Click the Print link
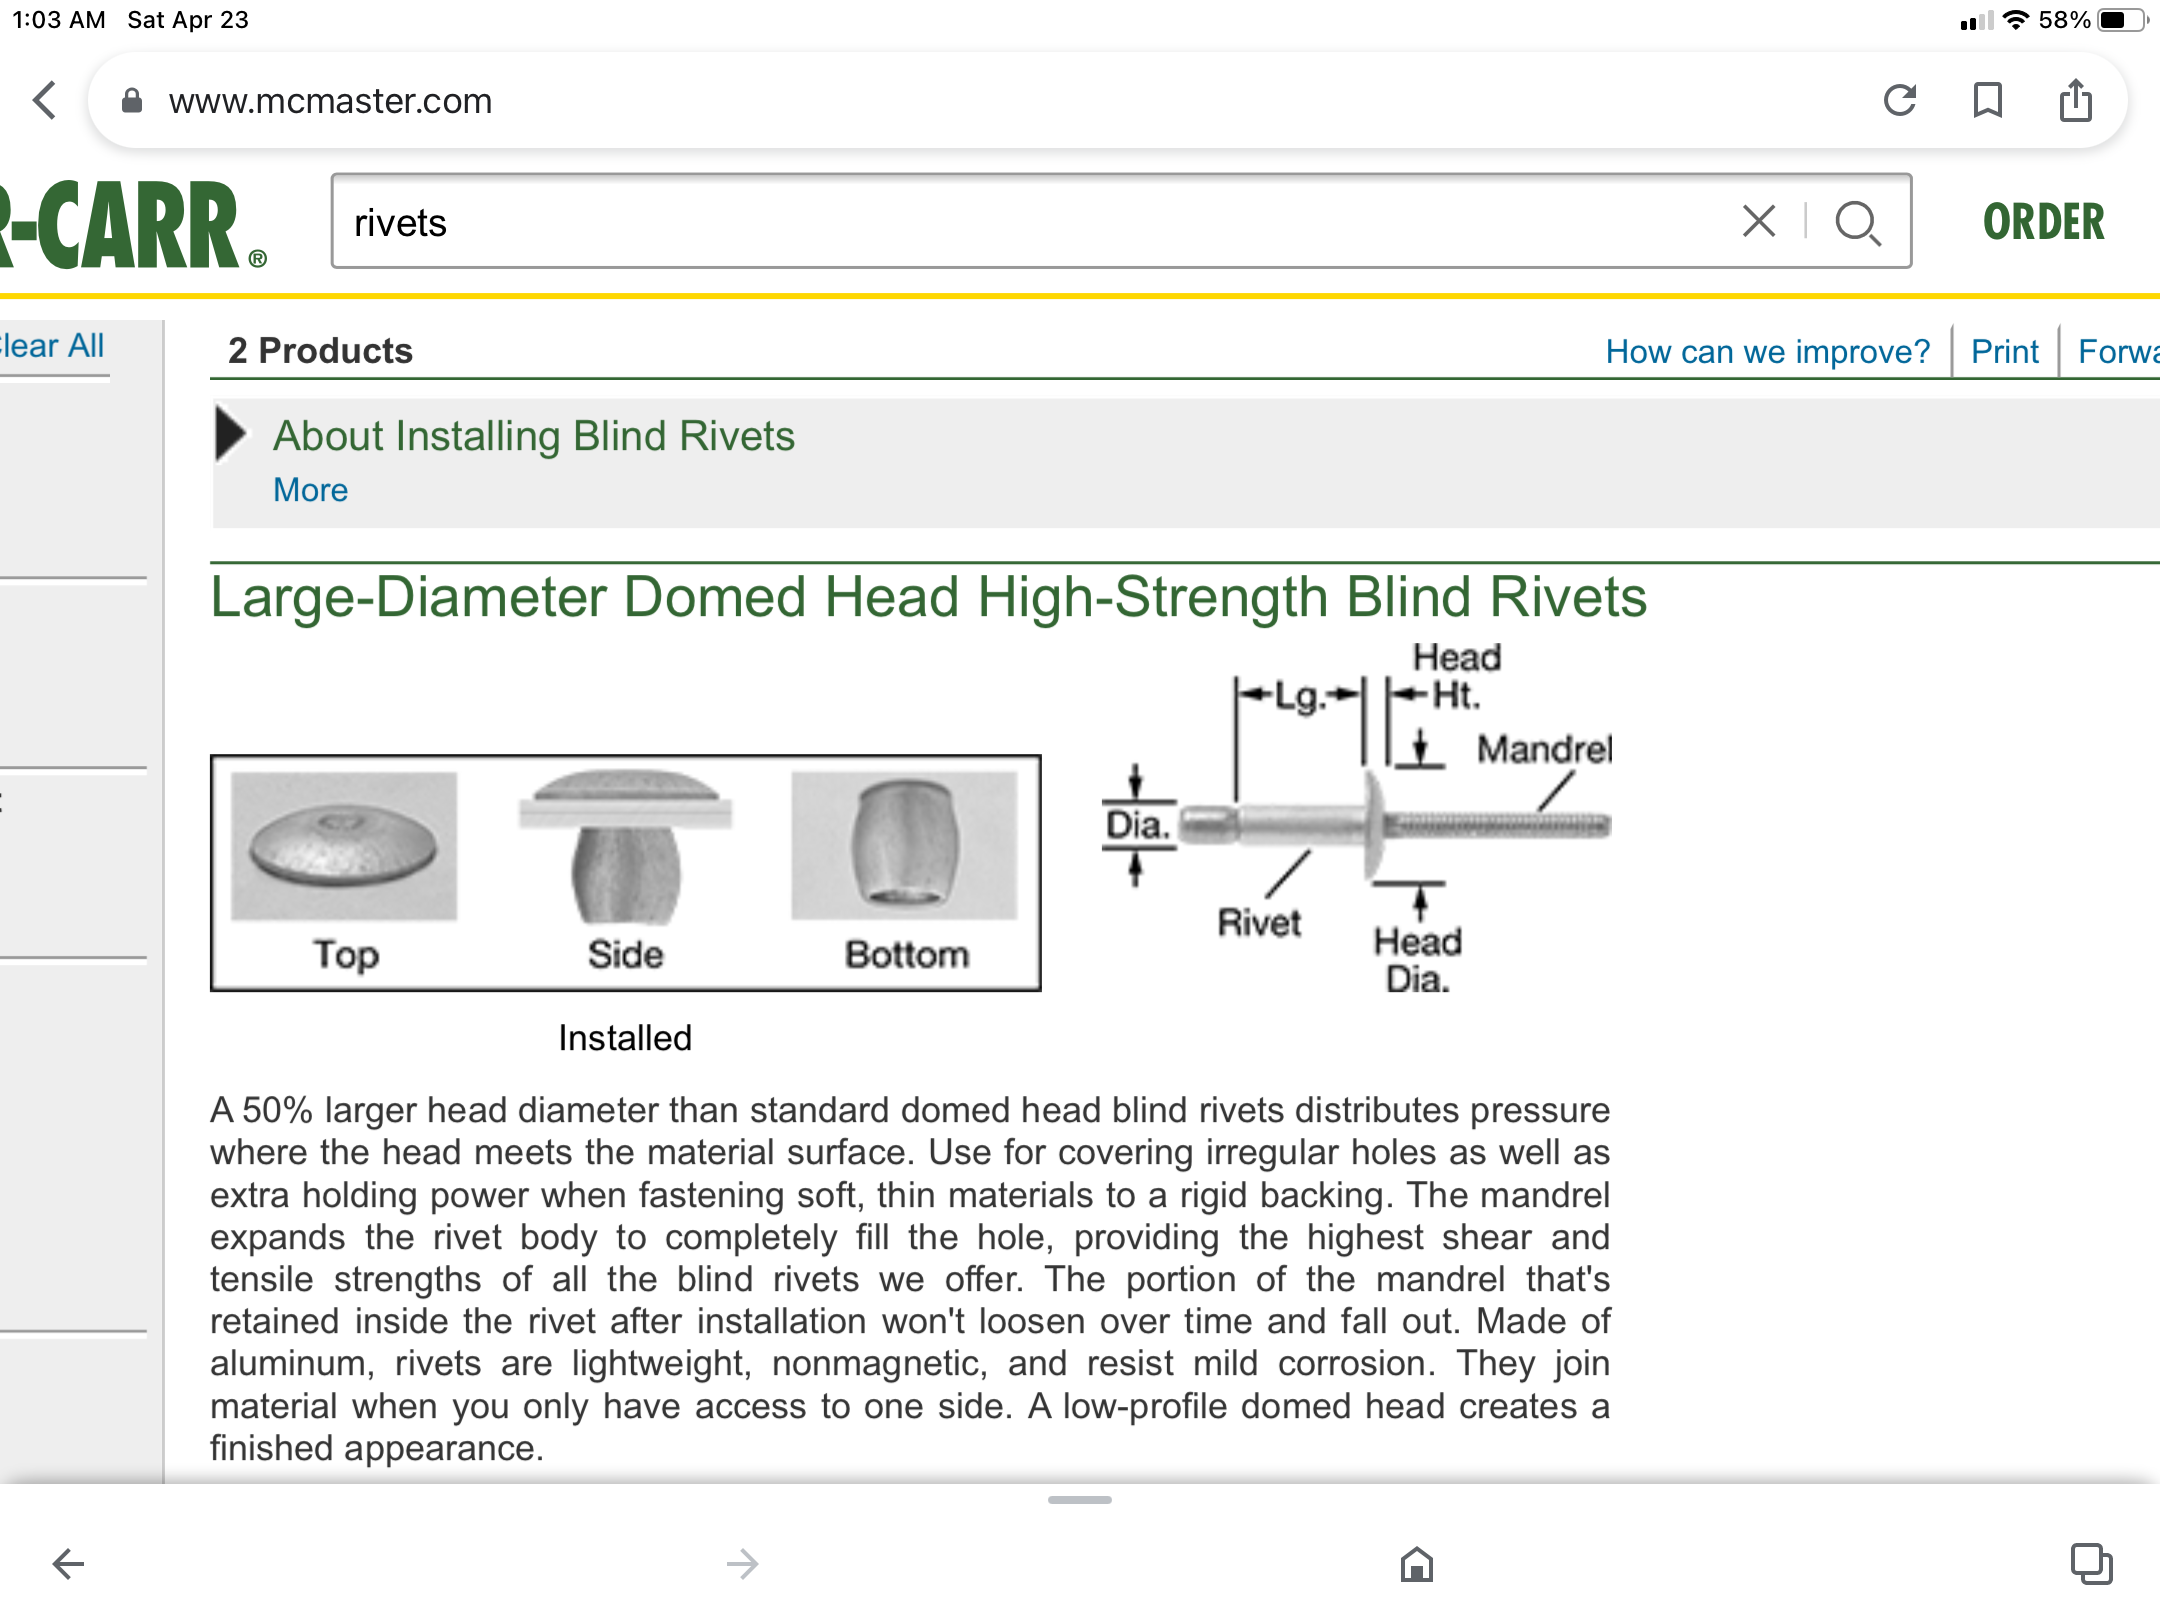 pyautogui.click(x=2004, y=351)
